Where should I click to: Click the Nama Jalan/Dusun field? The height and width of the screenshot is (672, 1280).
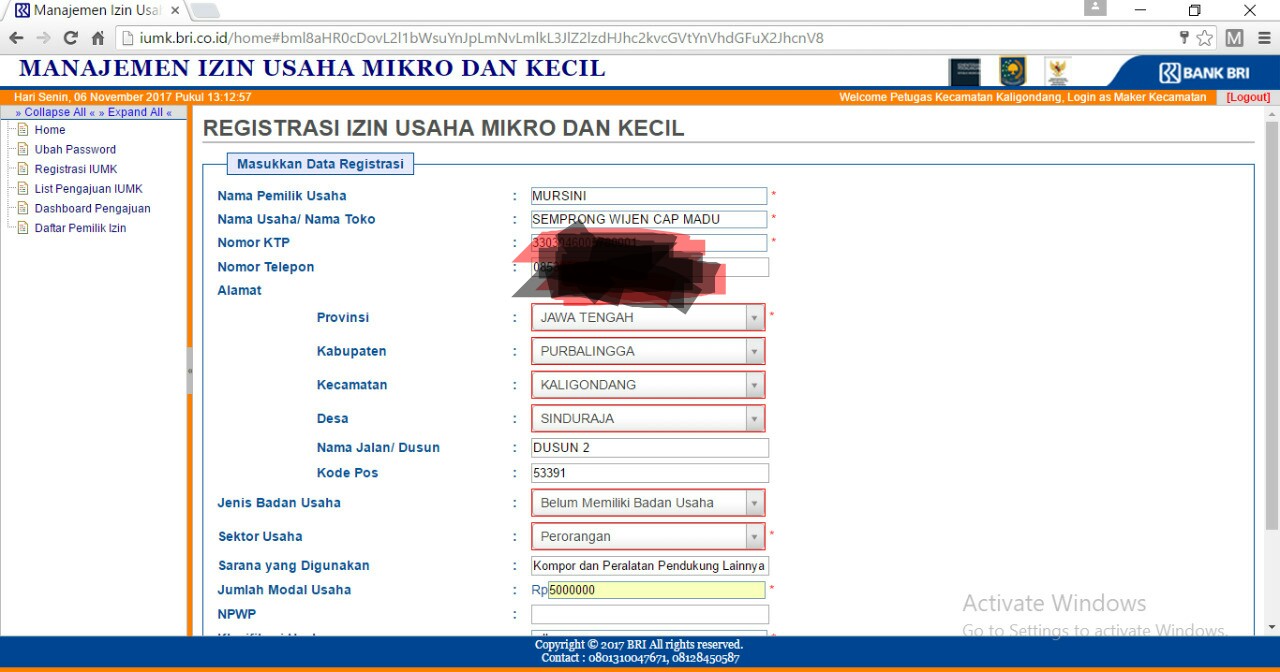pyautogui.click(x=650, y=448)
